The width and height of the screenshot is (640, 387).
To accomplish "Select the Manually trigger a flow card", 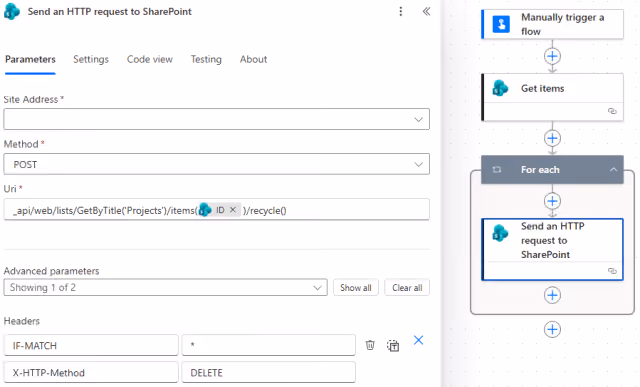I will coord(552,24).
